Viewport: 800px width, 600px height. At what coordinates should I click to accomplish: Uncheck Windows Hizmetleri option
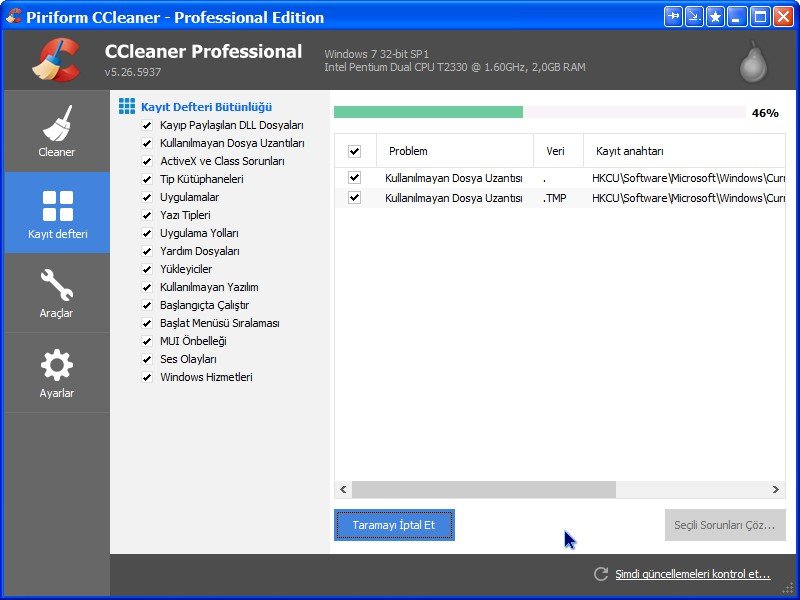tap(147, 378)
